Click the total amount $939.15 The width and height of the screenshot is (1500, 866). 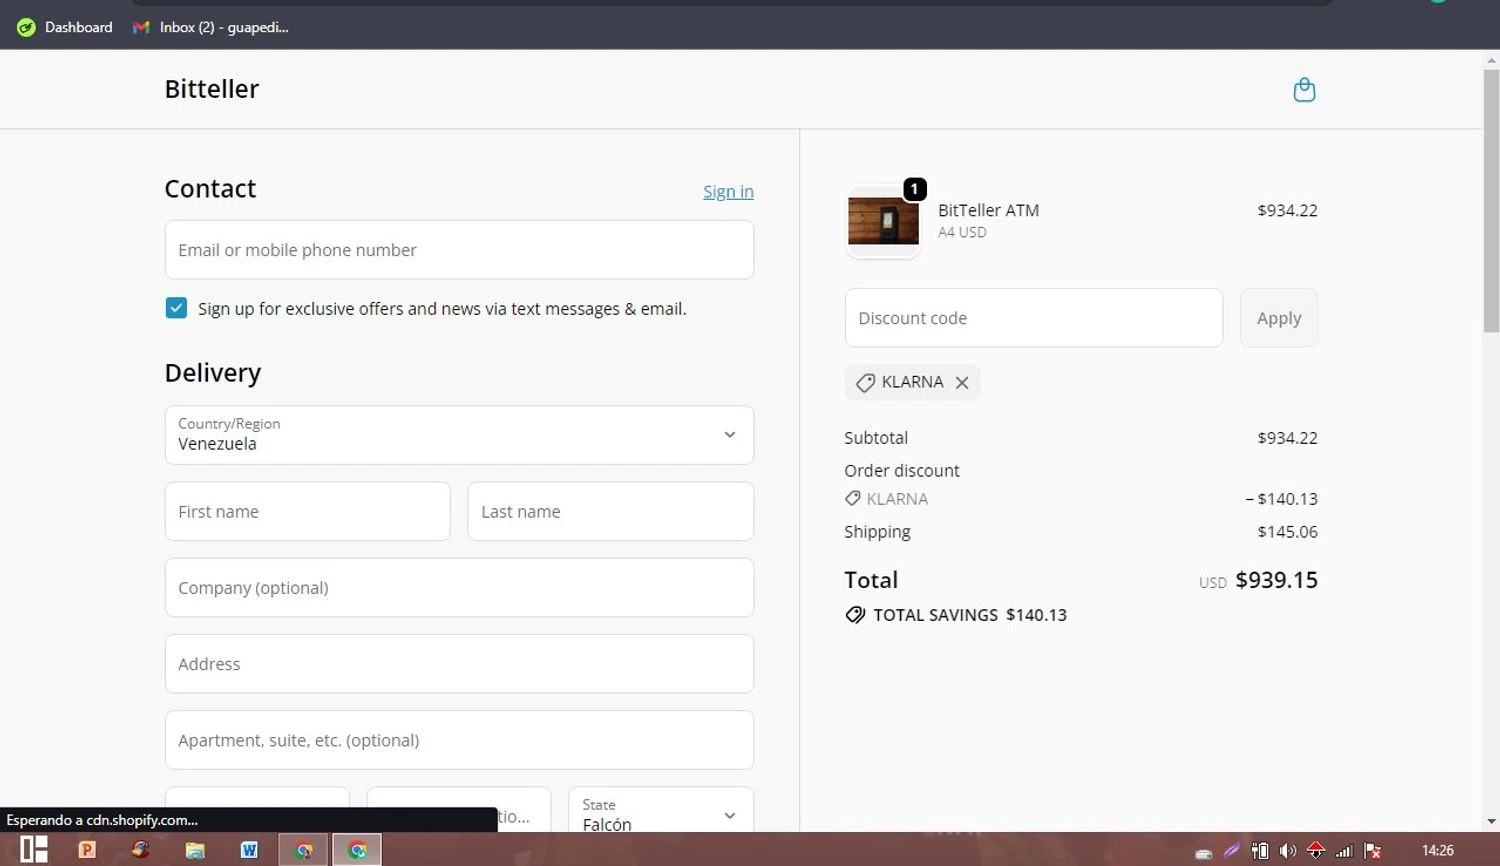click(x=1276, y=580)
